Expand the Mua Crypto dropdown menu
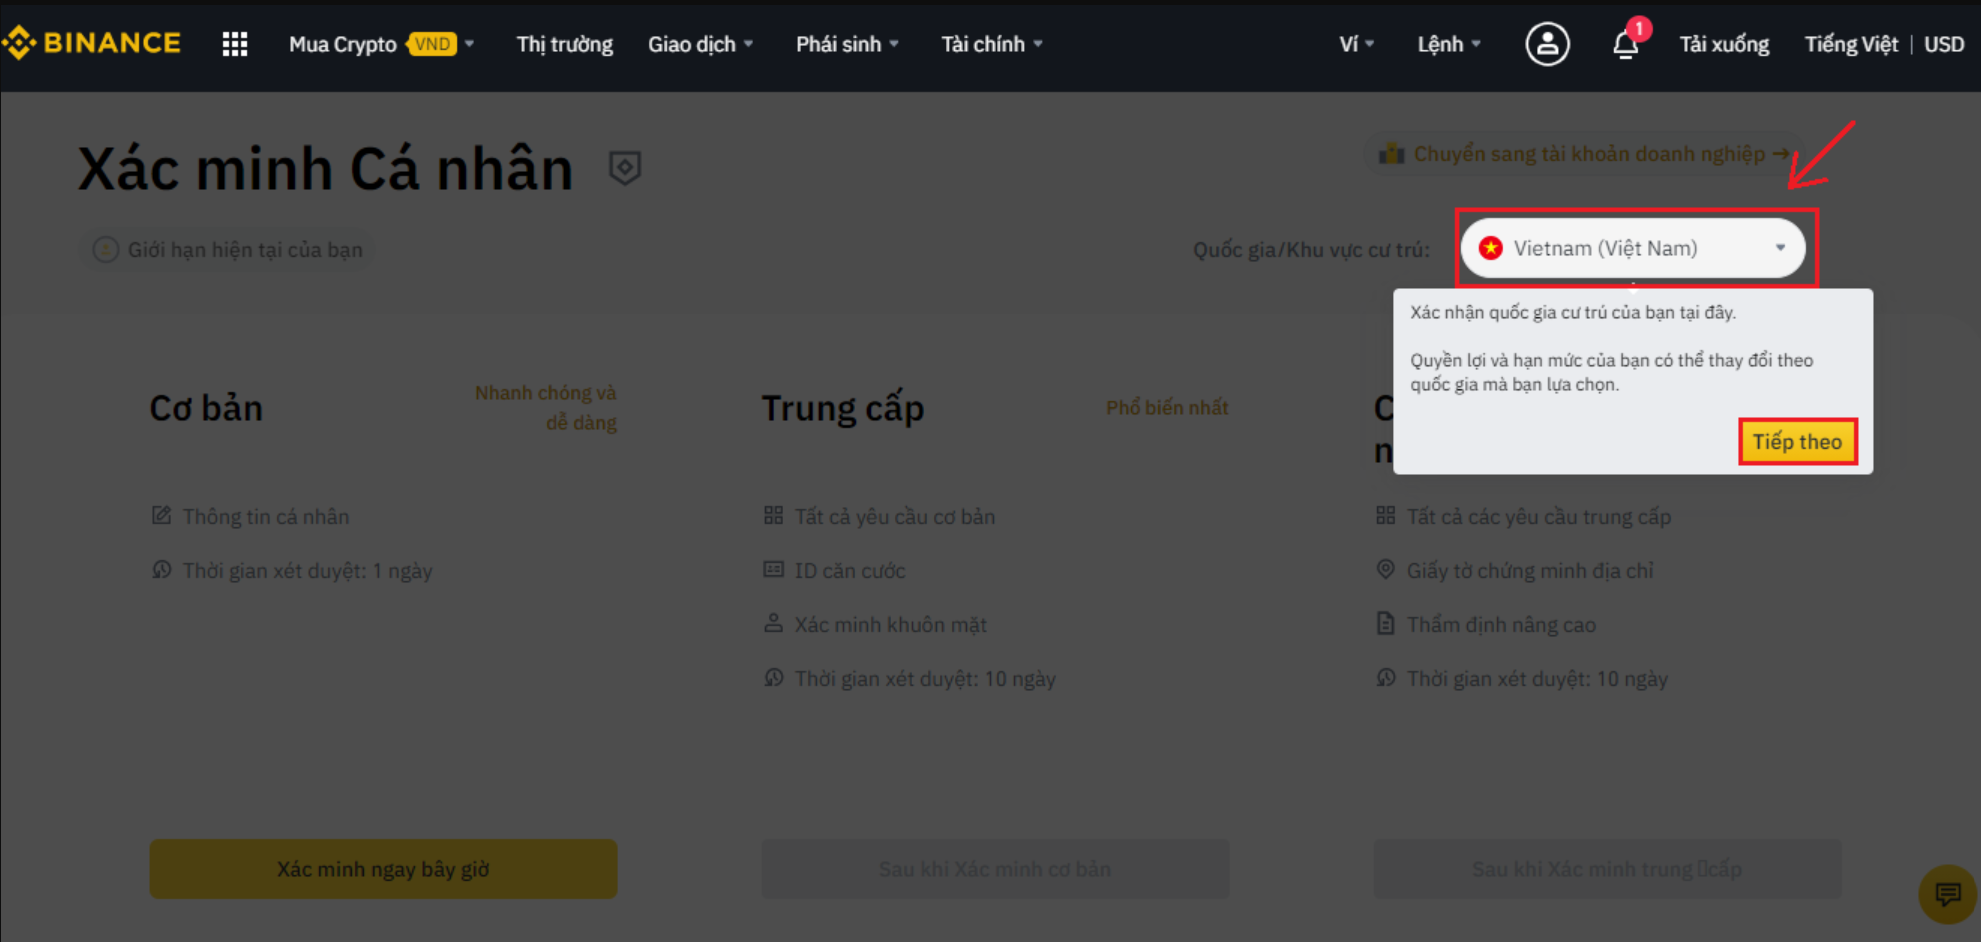 [x=382, y=44]
